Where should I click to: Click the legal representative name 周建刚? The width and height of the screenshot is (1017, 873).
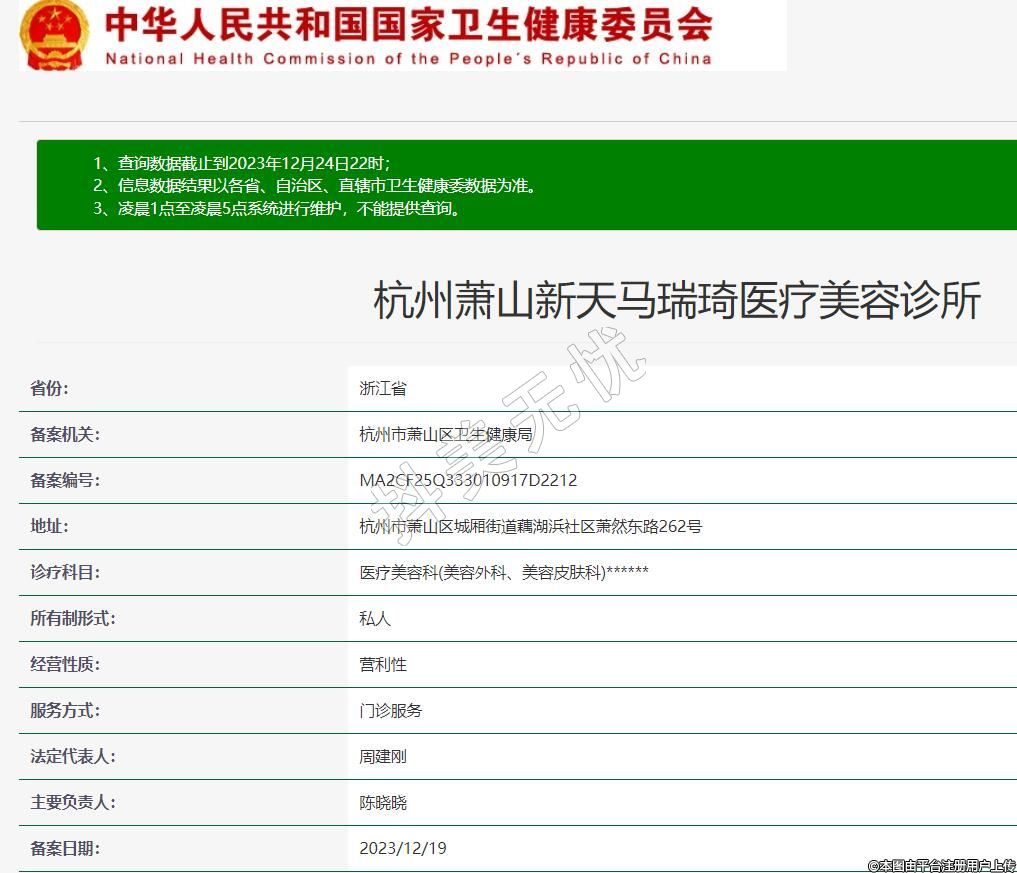(x=383, y=757)
